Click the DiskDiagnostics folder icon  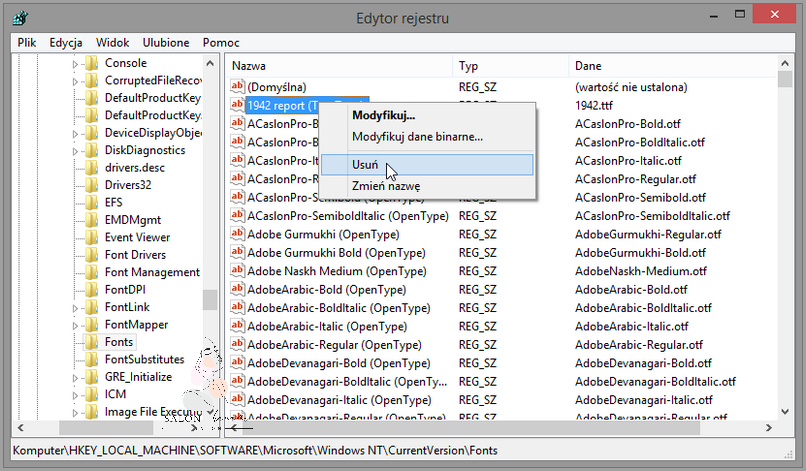(x=91, y=150)
